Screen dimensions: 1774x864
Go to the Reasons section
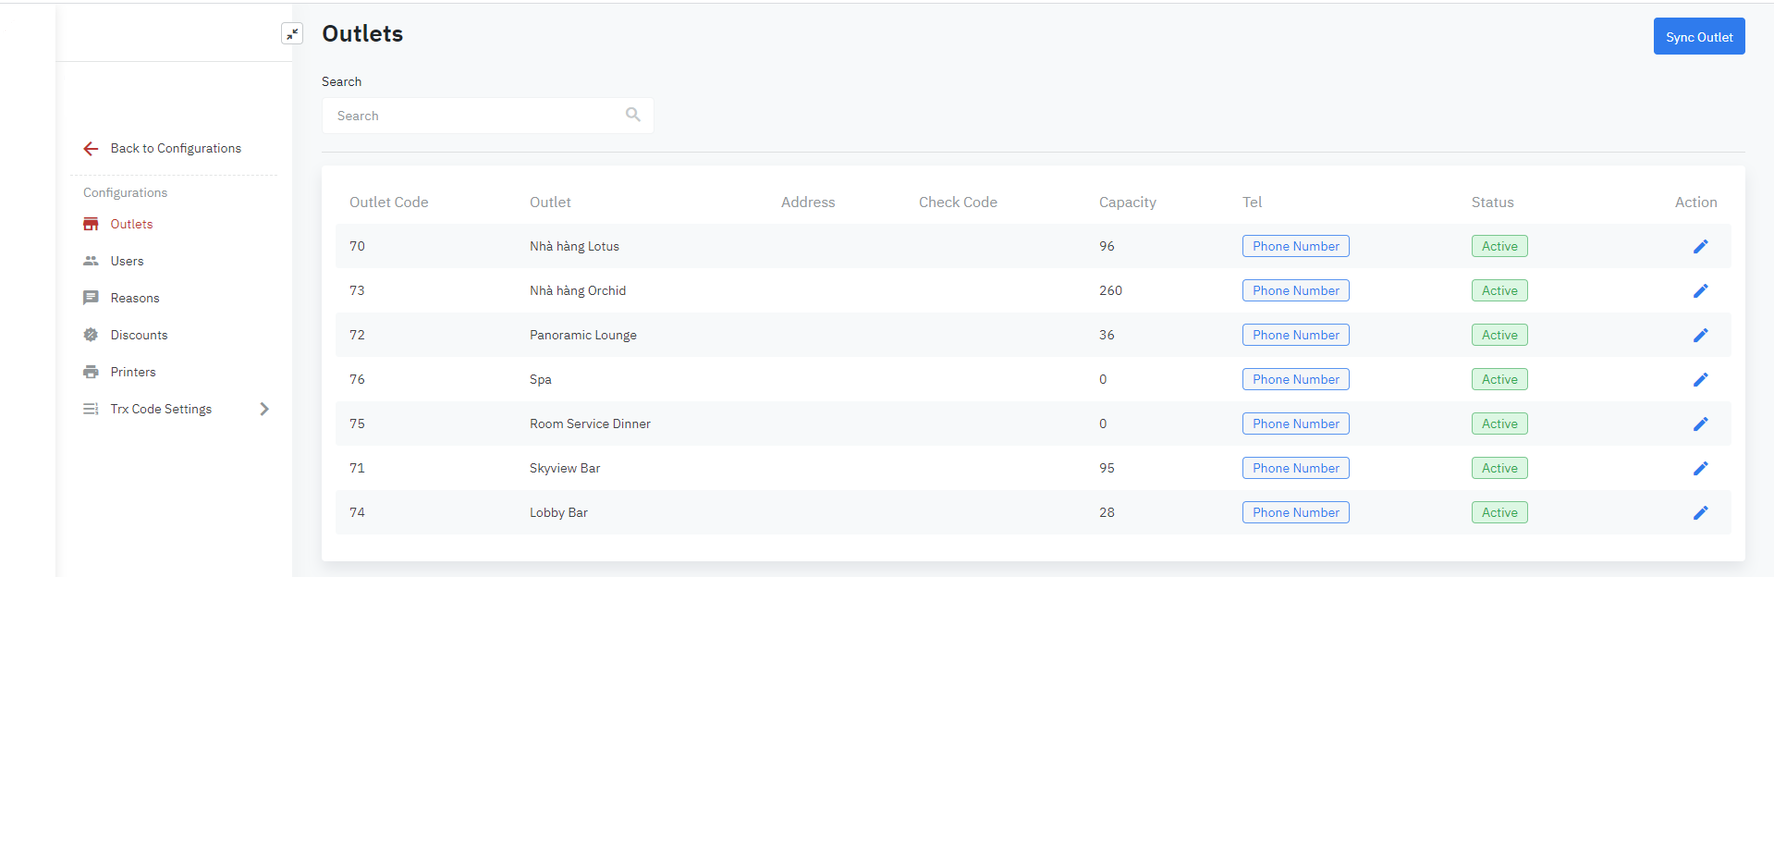[x=134, y=298]
